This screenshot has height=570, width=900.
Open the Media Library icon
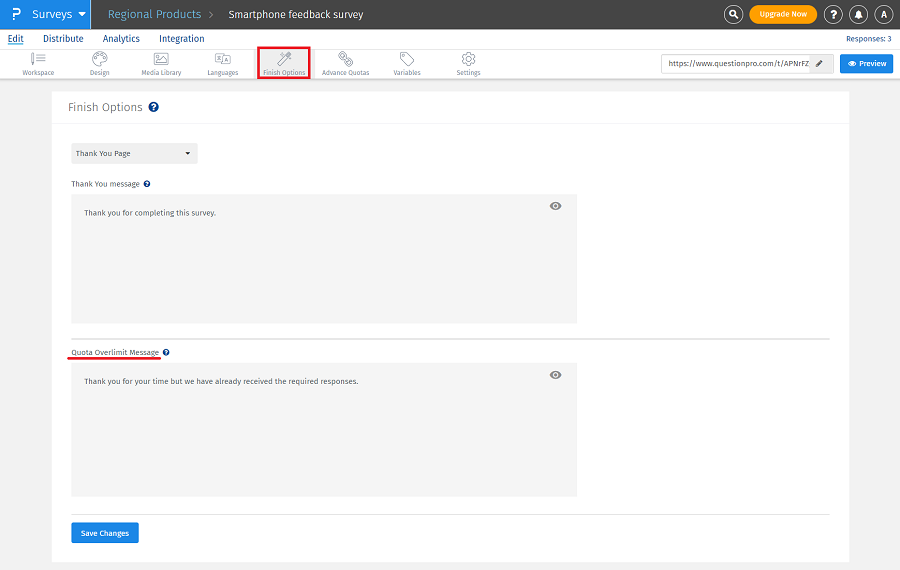(x=161, y=63)
